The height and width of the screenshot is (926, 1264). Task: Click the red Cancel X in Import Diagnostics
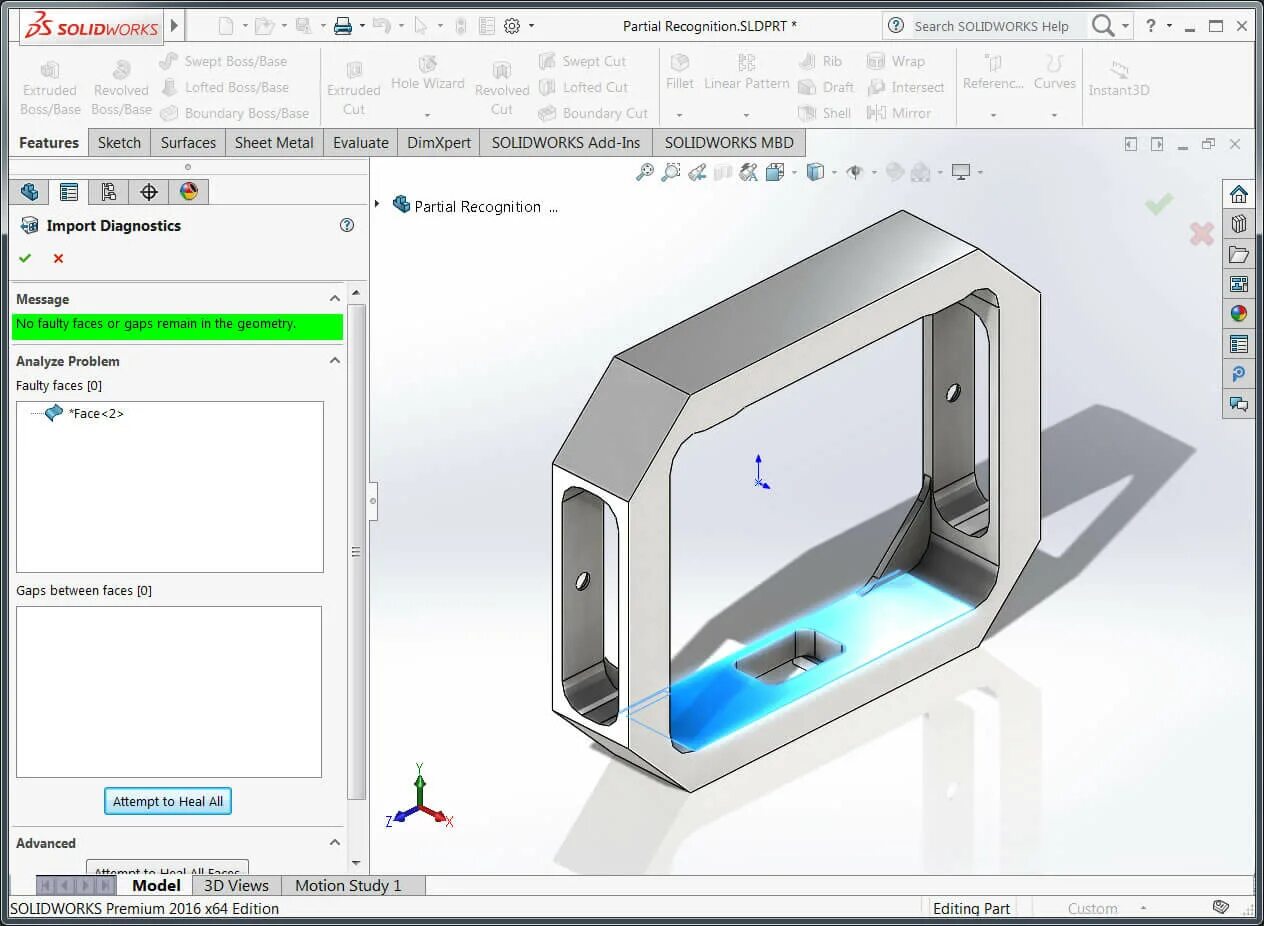pyautogui.click(x=58, y=258)
